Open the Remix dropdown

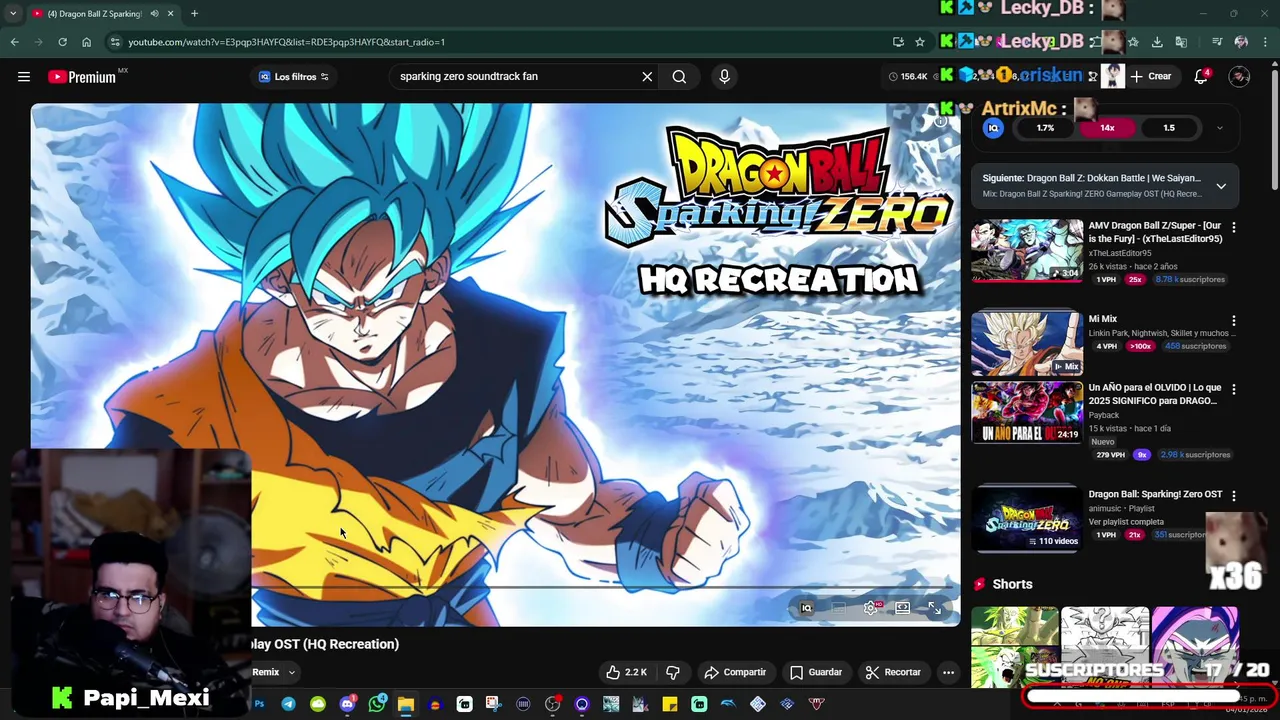click(x=274, y=672)
